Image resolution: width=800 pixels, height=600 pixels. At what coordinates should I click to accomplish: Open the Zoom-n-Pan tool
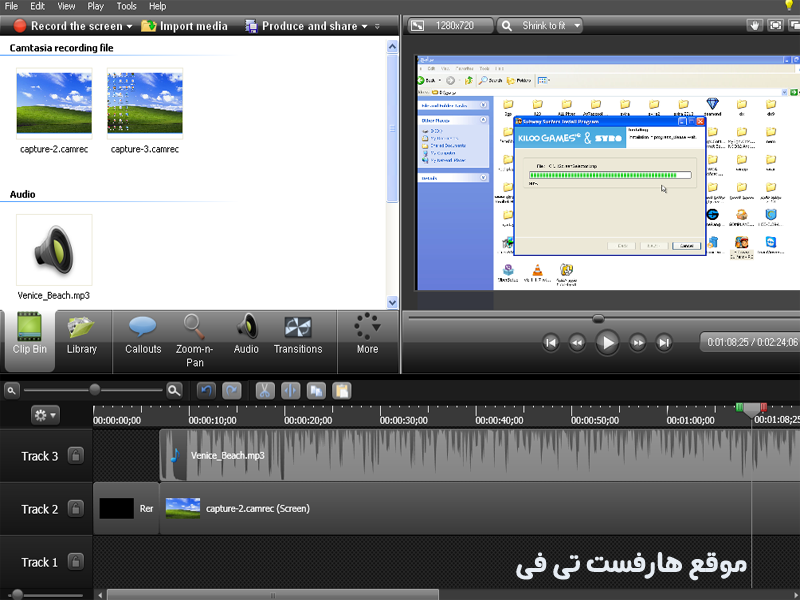(194, 340)
